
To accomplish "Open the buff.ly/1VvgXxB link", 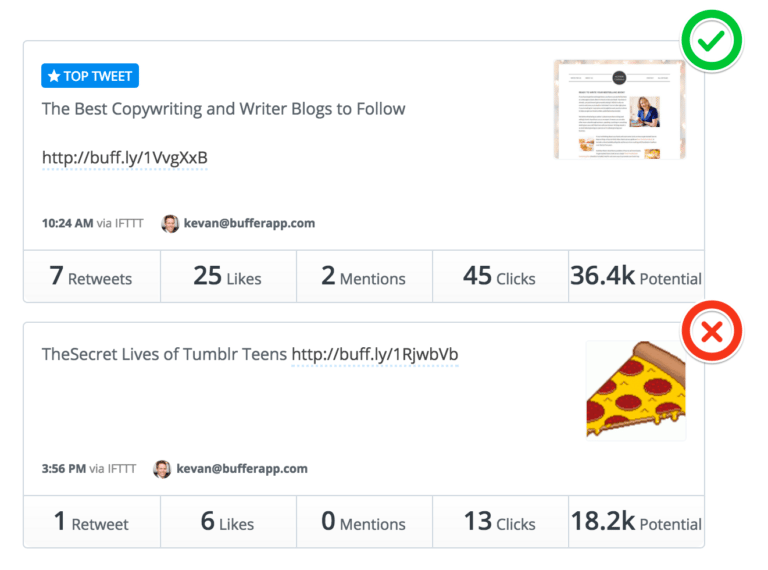I will click(124, 158).
